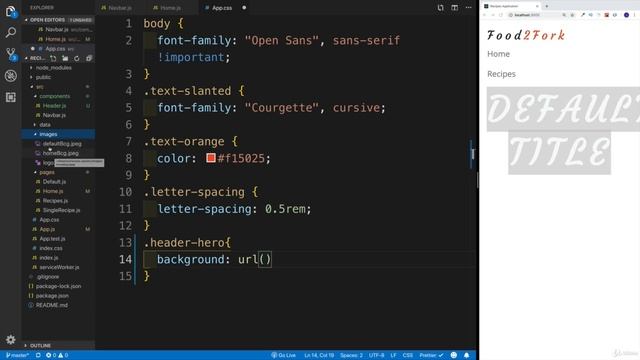Go to line via Ln 14 indicator
Screen dimensions: 640x360
(319, 355)
